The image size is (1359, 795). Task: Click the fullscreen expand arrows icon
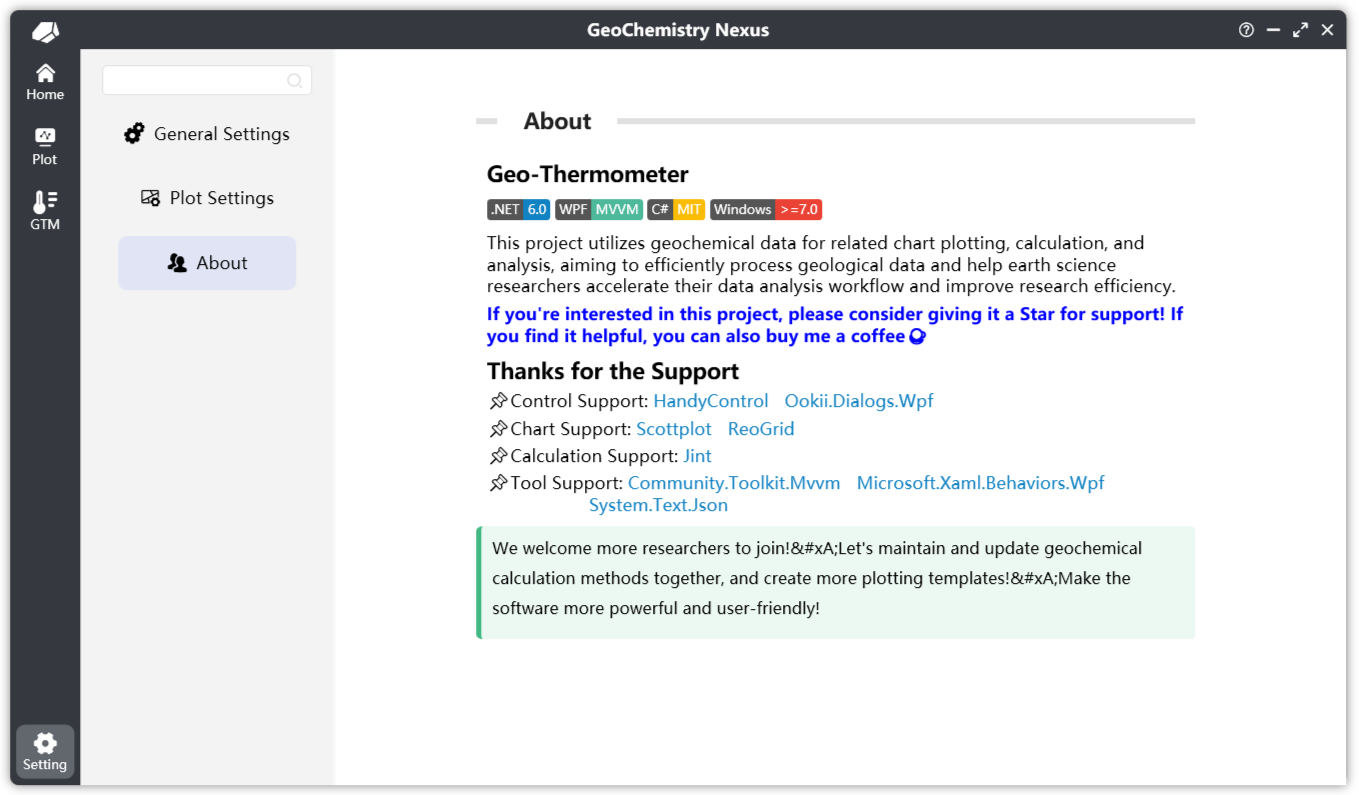(1300, 30)
